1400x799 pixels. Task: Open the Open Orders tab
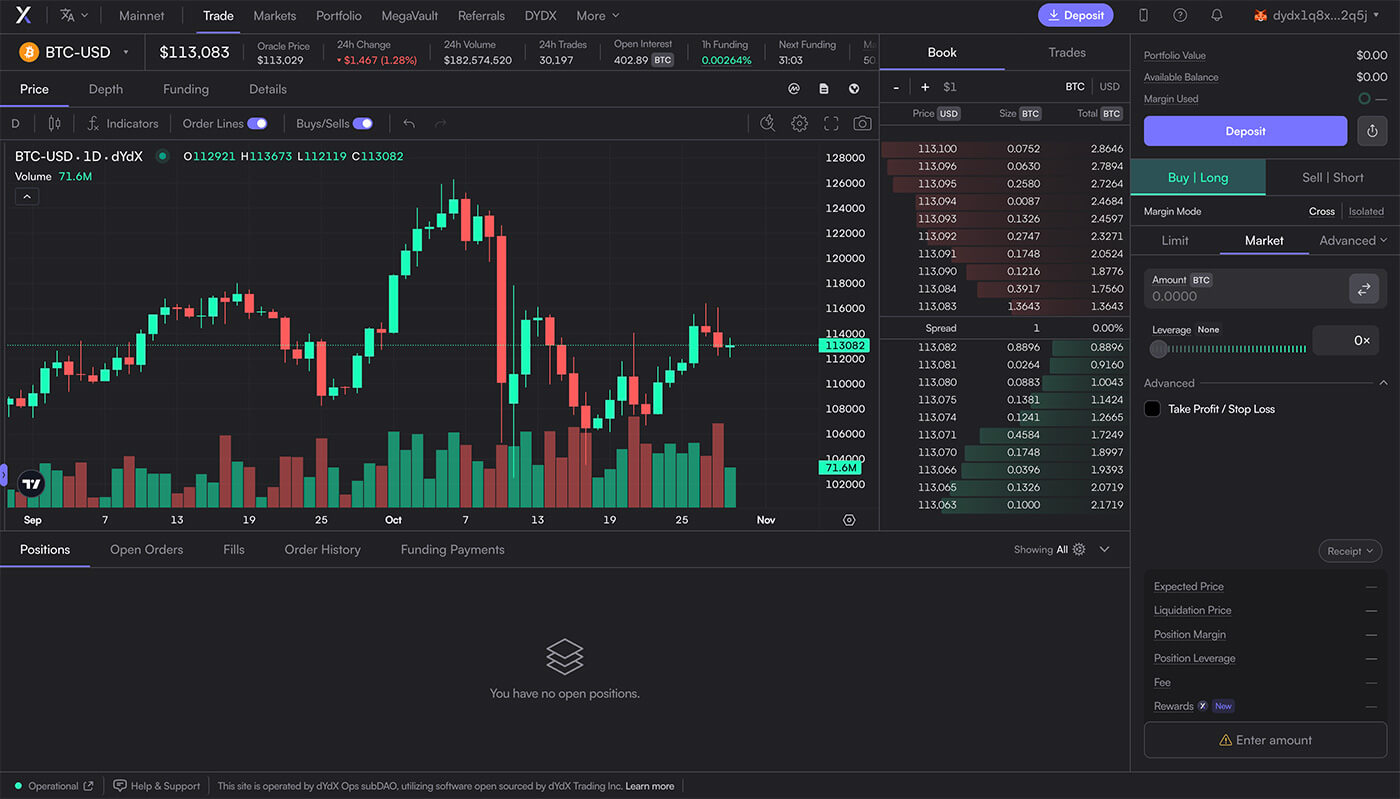pos(146,550)
